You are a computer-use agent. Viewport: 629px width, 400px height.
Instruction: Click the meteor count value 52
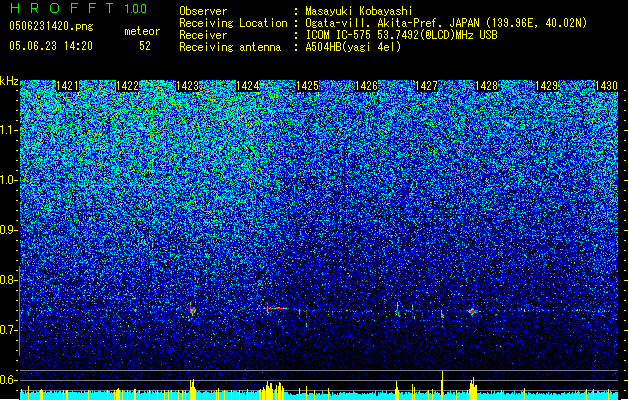pyautogui.click(x=145, y=46)
